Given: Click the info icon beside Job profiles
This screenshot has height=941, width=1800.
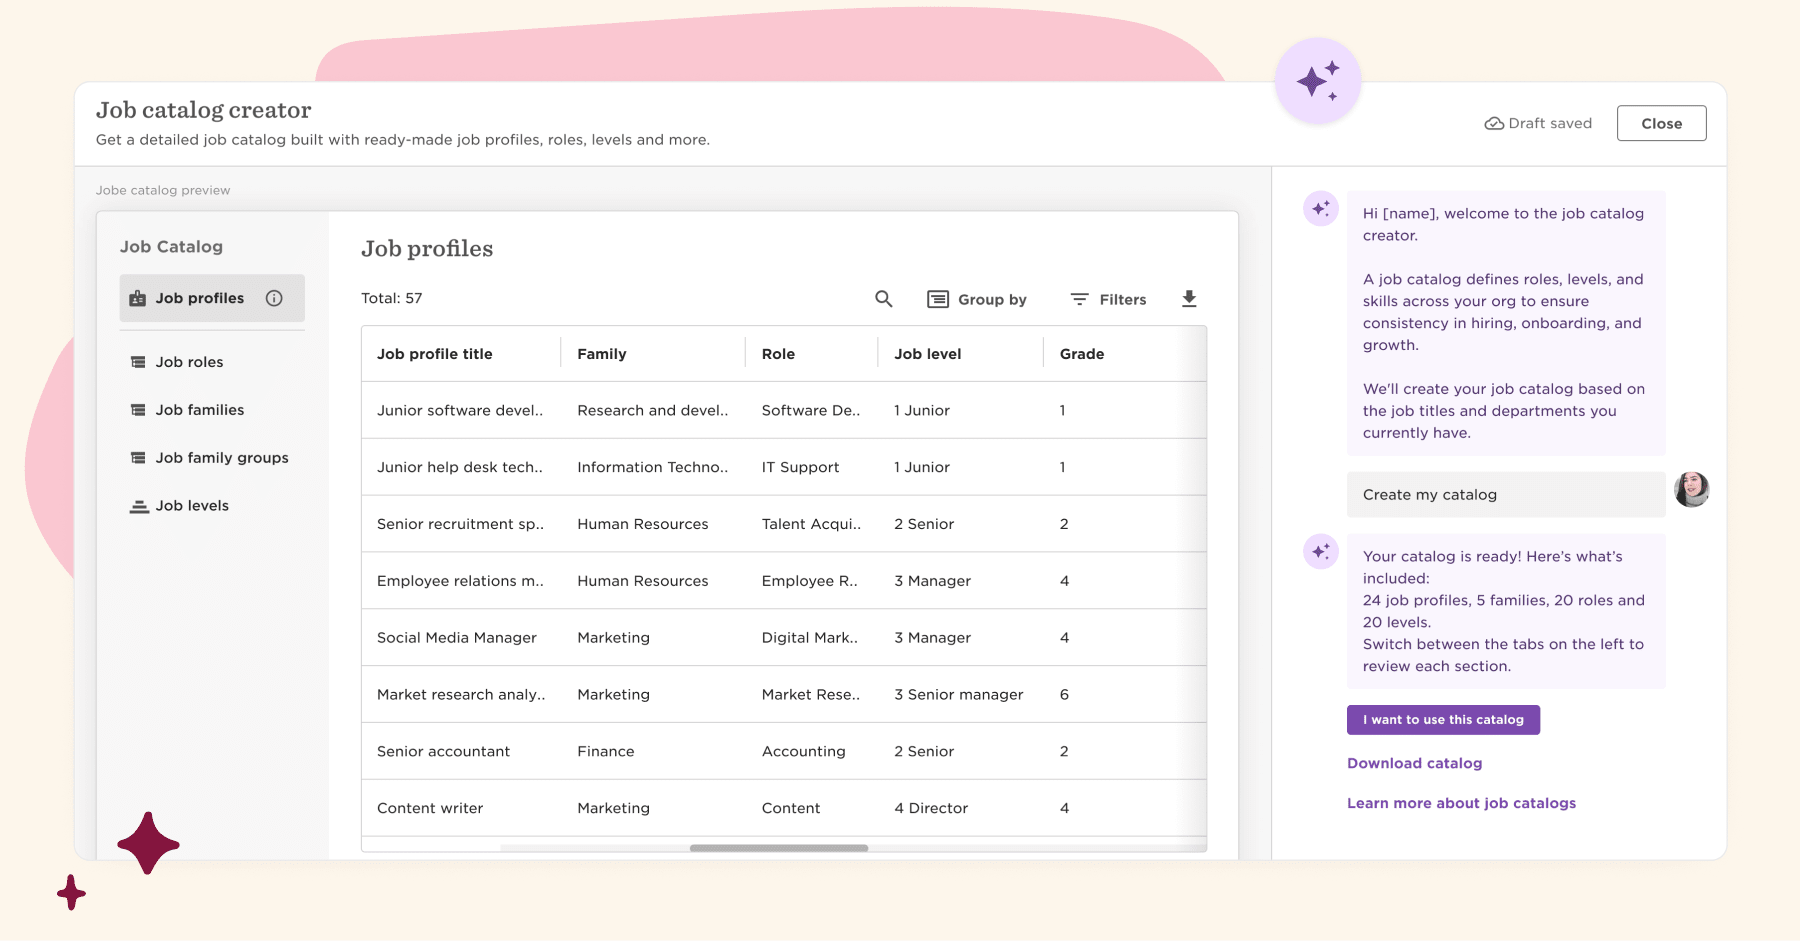Looking at the screenshot, I should [x=274, y=298].
